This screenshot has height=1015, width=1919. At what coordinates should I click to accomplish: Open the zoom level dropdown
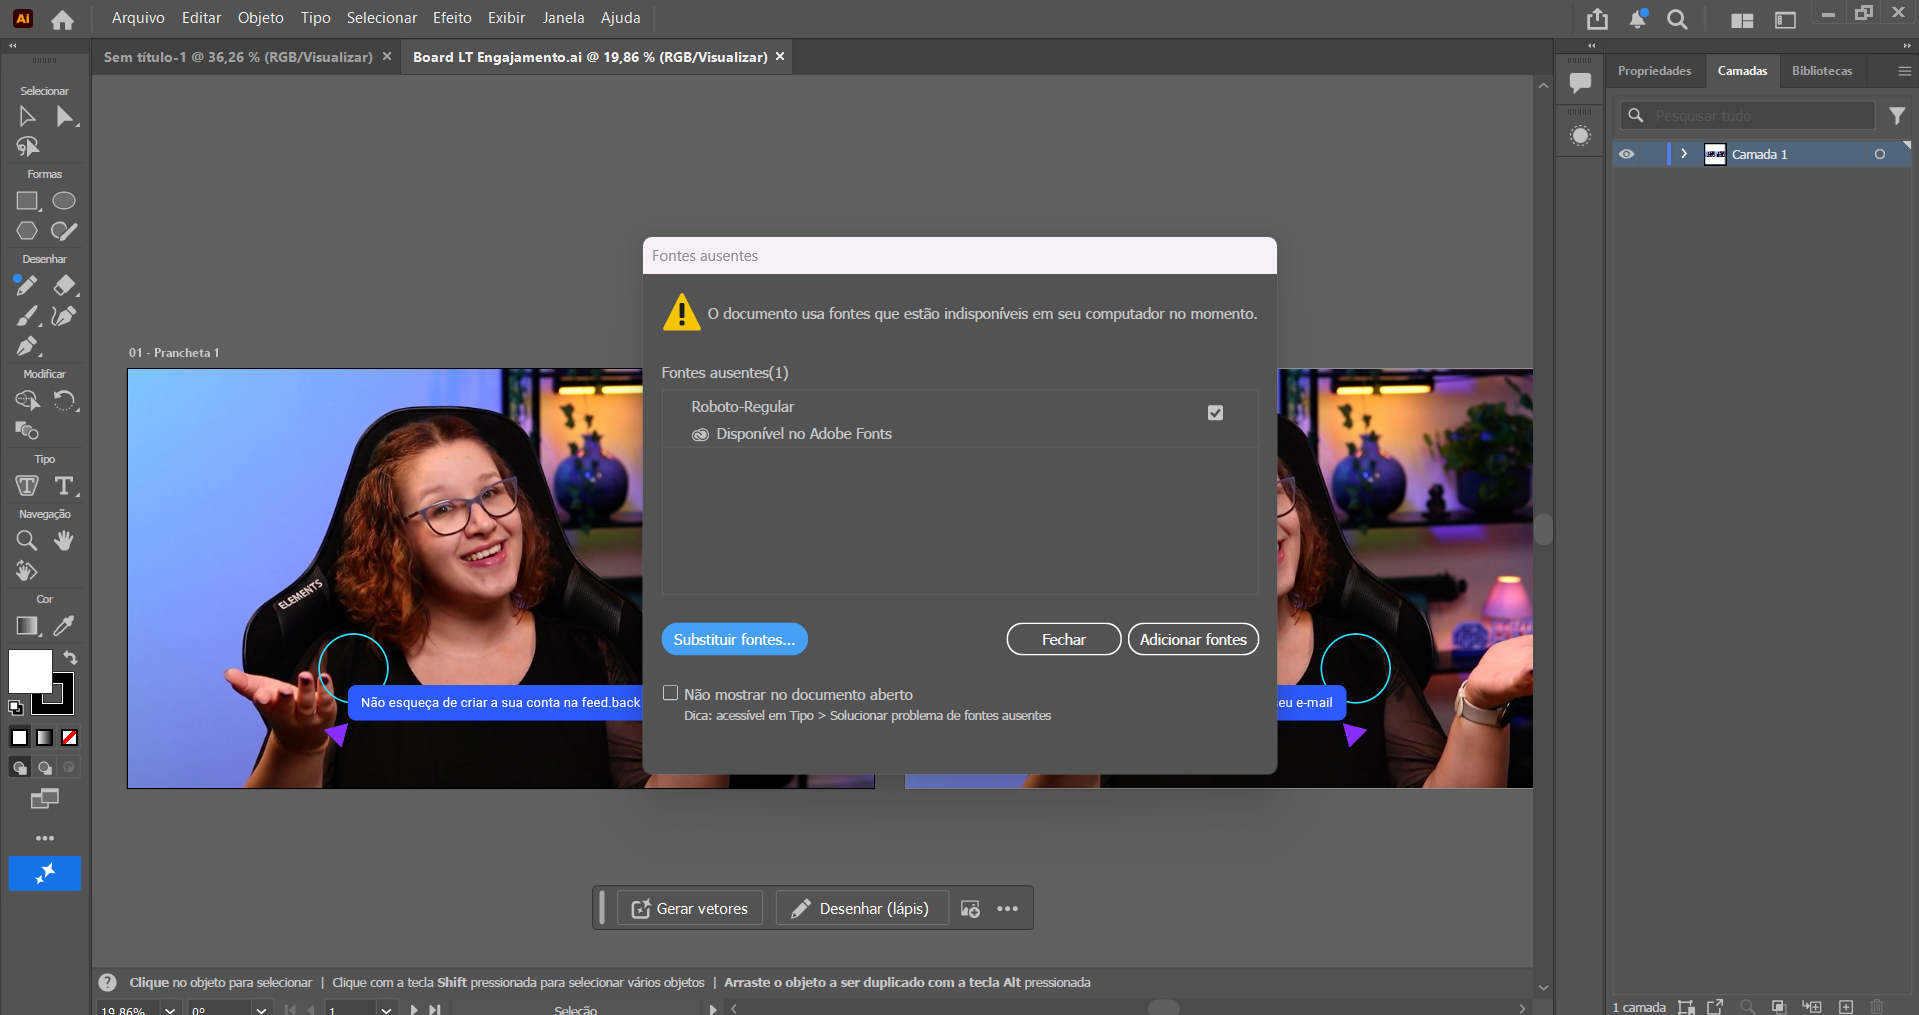tap(170, 1009)
